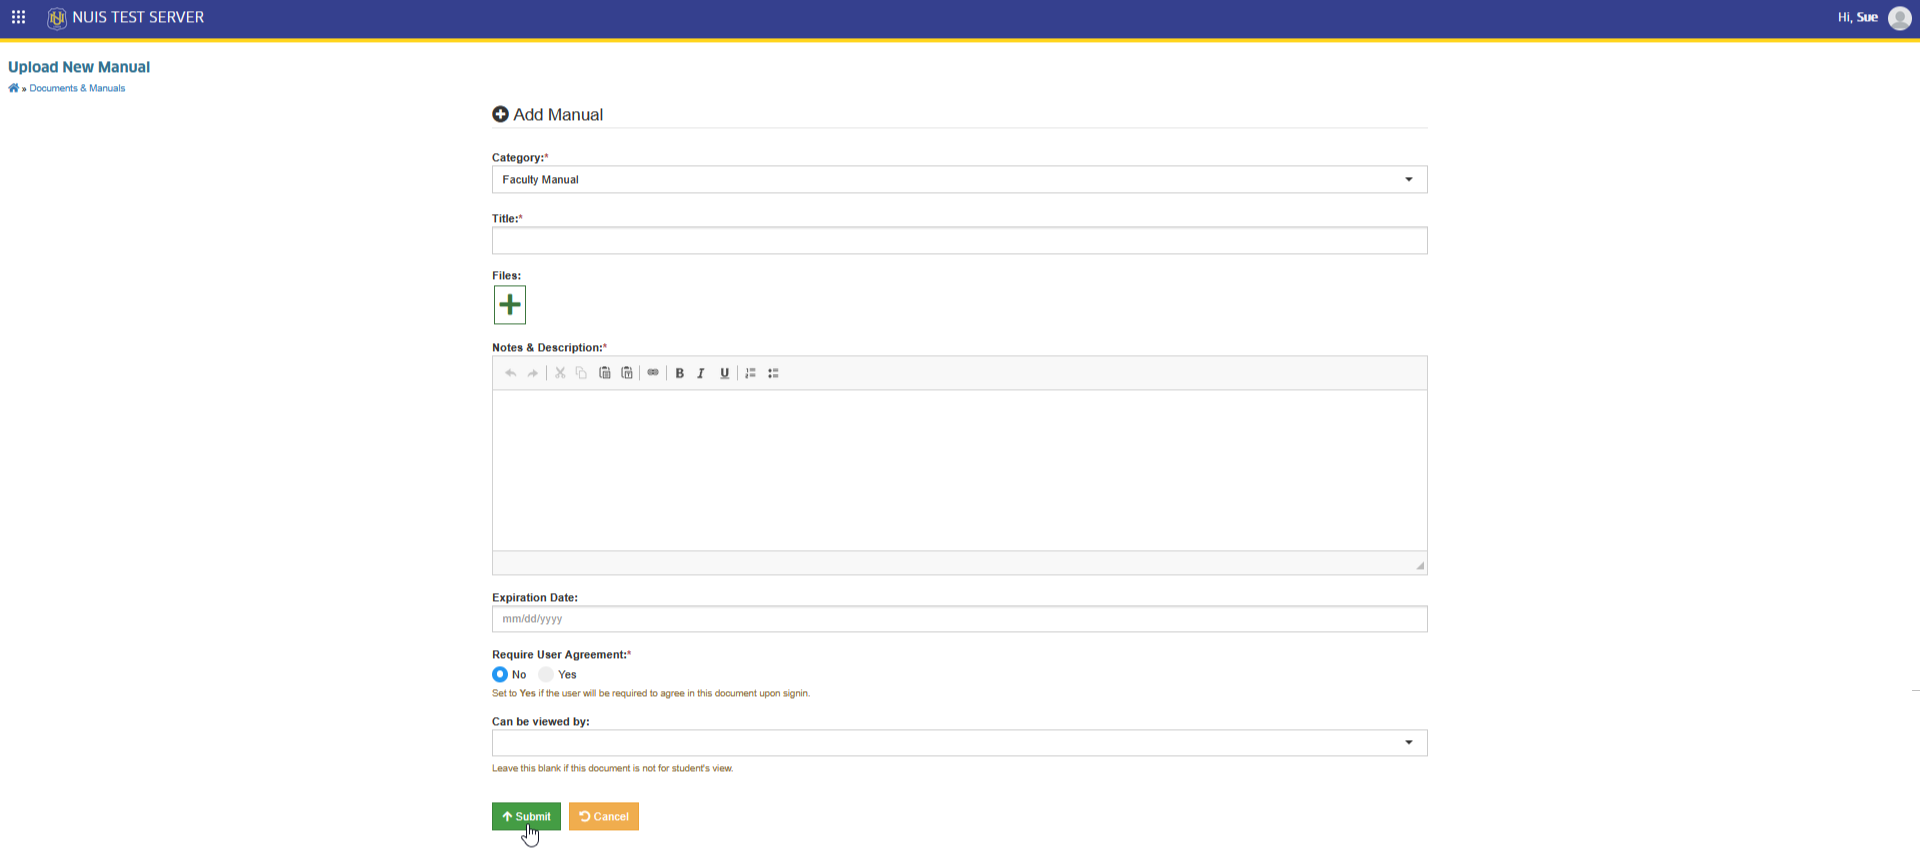The height and width of the screenshot is (858, 1920).
Task: Insert a link in the editor
Action: pyautogui.click(x=653, y=373)
